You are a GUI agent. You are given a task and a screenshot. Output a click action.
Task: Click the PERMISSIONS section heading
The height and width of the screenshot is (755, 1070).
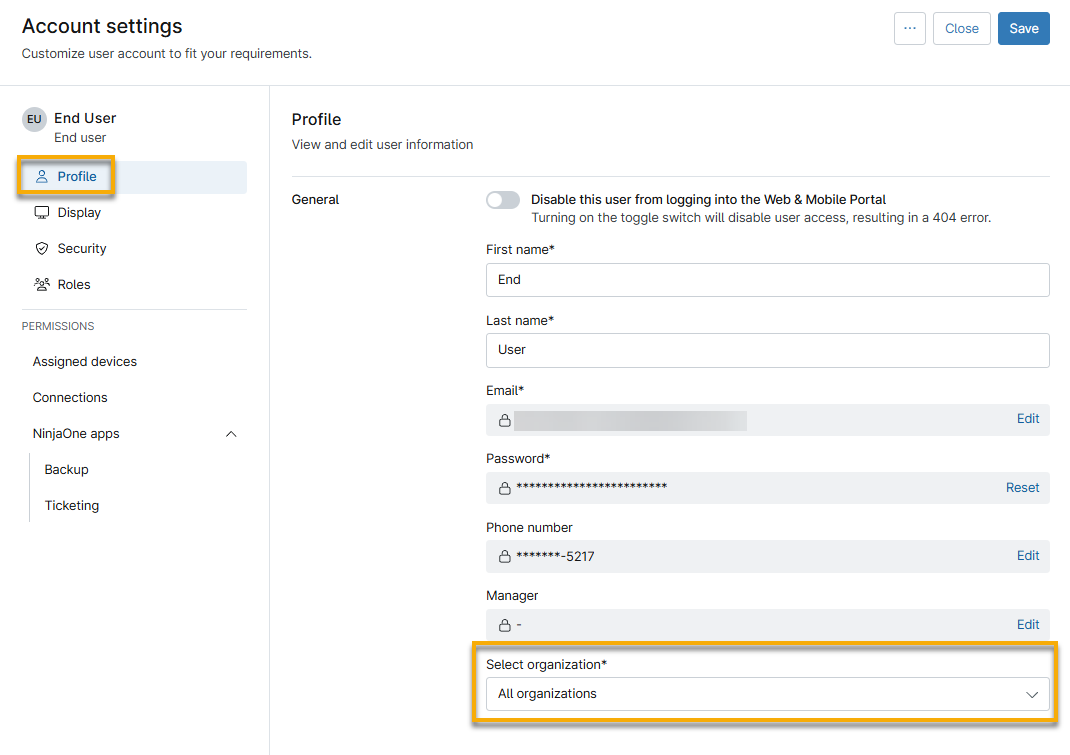point(58,326)
